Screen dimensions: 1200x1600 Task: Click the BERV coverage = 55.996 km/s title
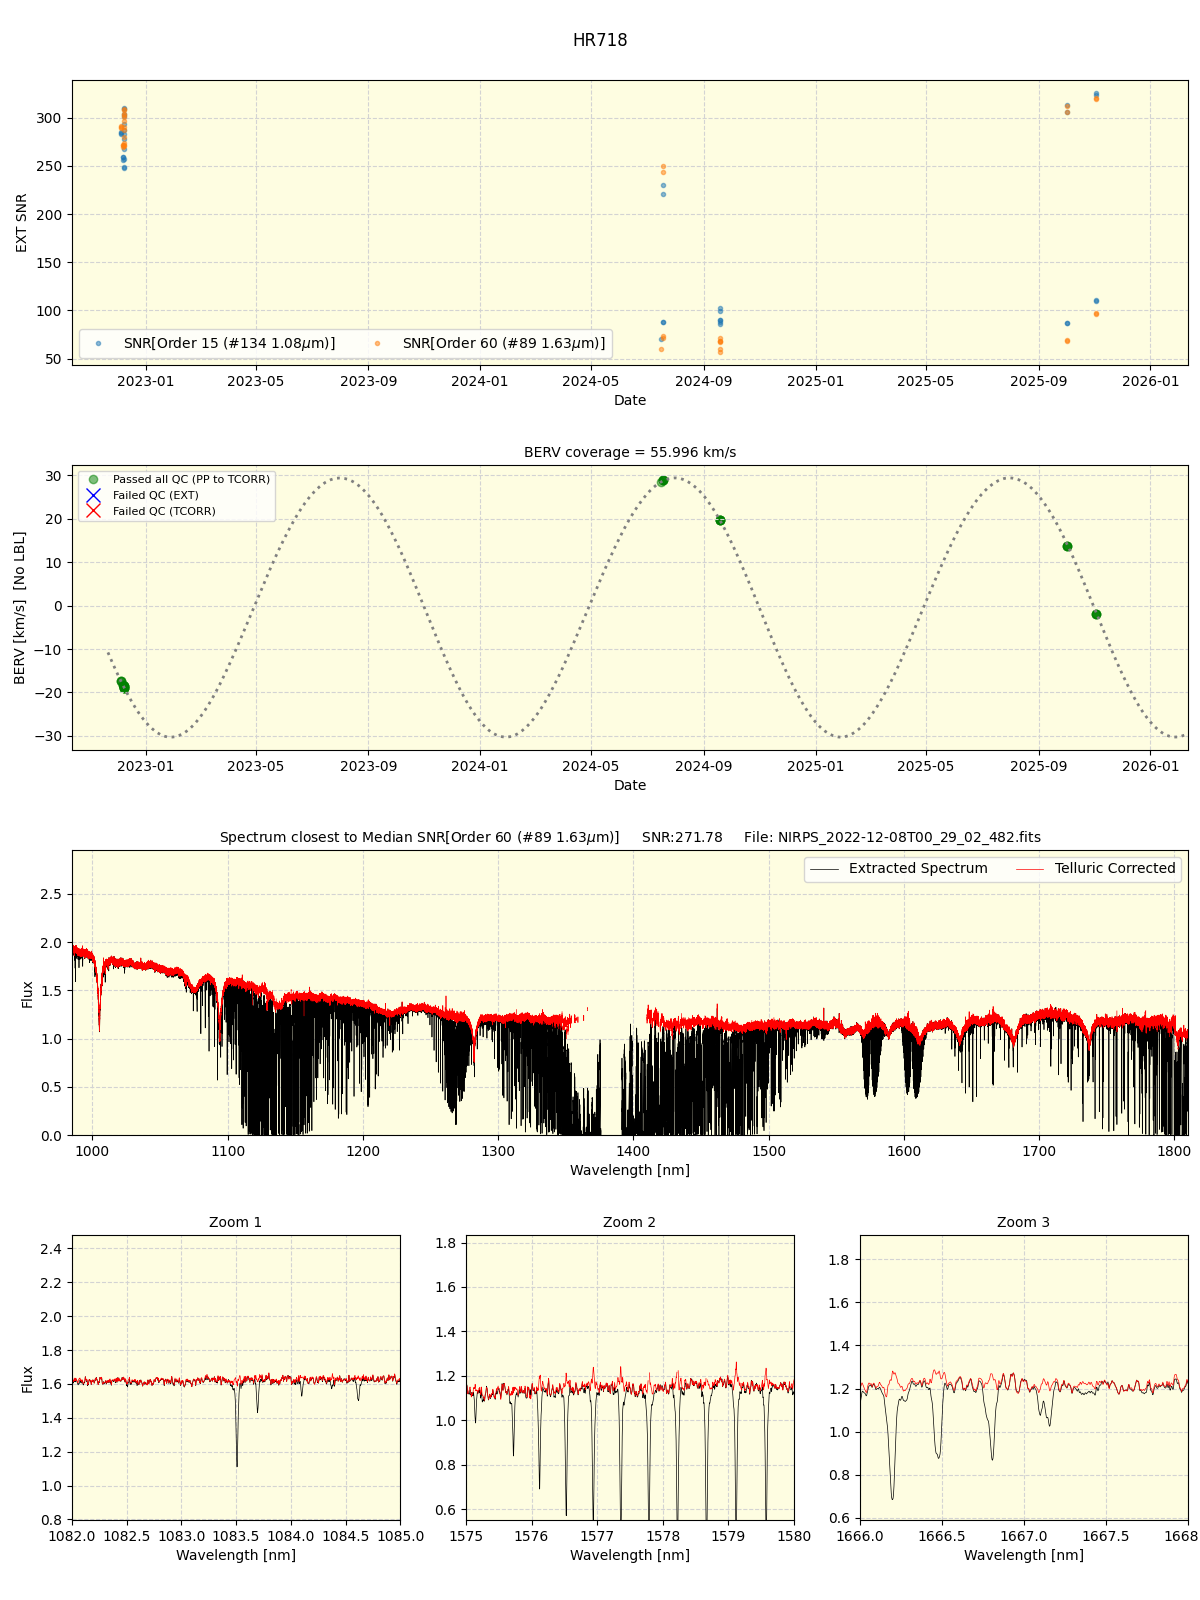coord(630,453)
